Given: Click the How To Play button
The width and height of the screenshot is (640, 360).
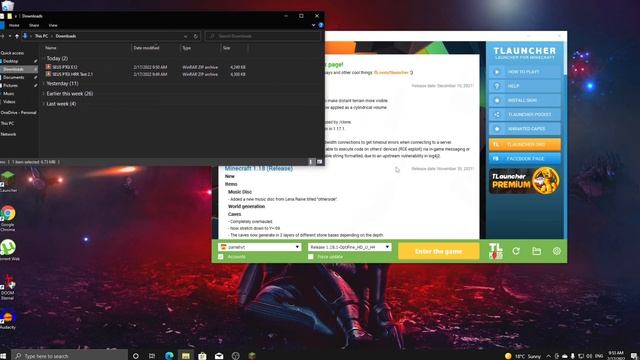Looking at the screenshot, I should tap(525, 72).
